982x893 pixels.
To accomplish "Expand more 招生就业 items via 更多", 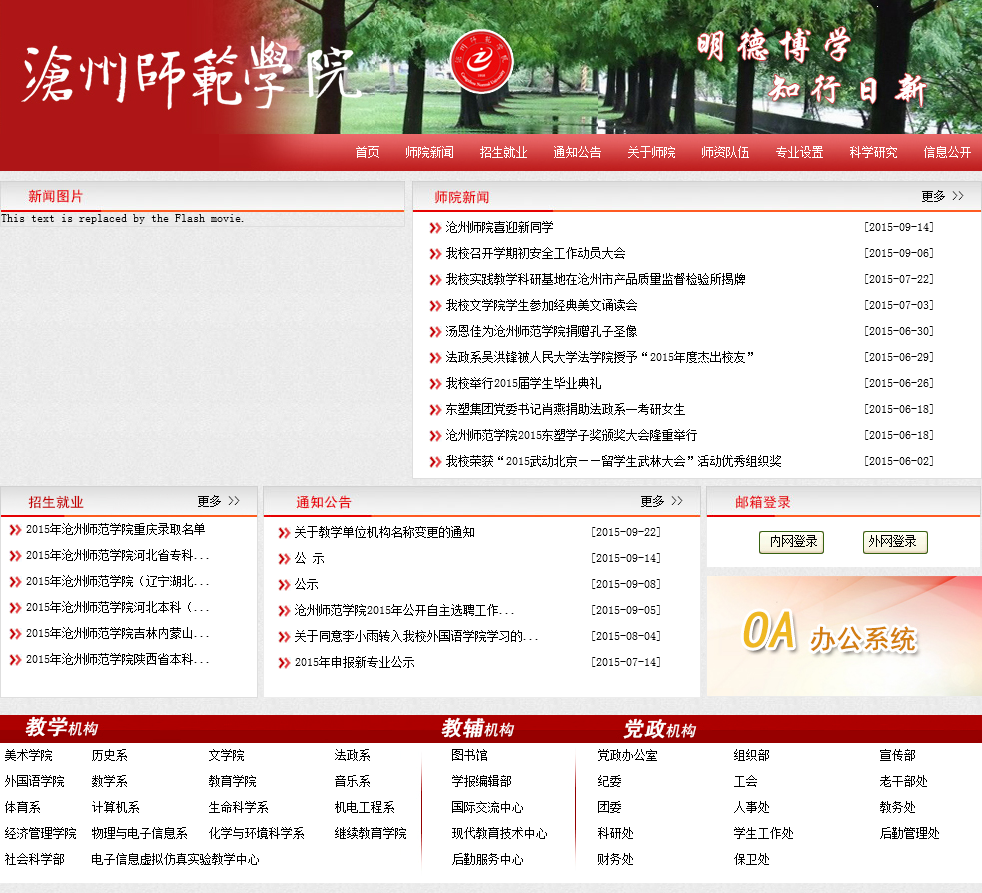I will point(219,501).
